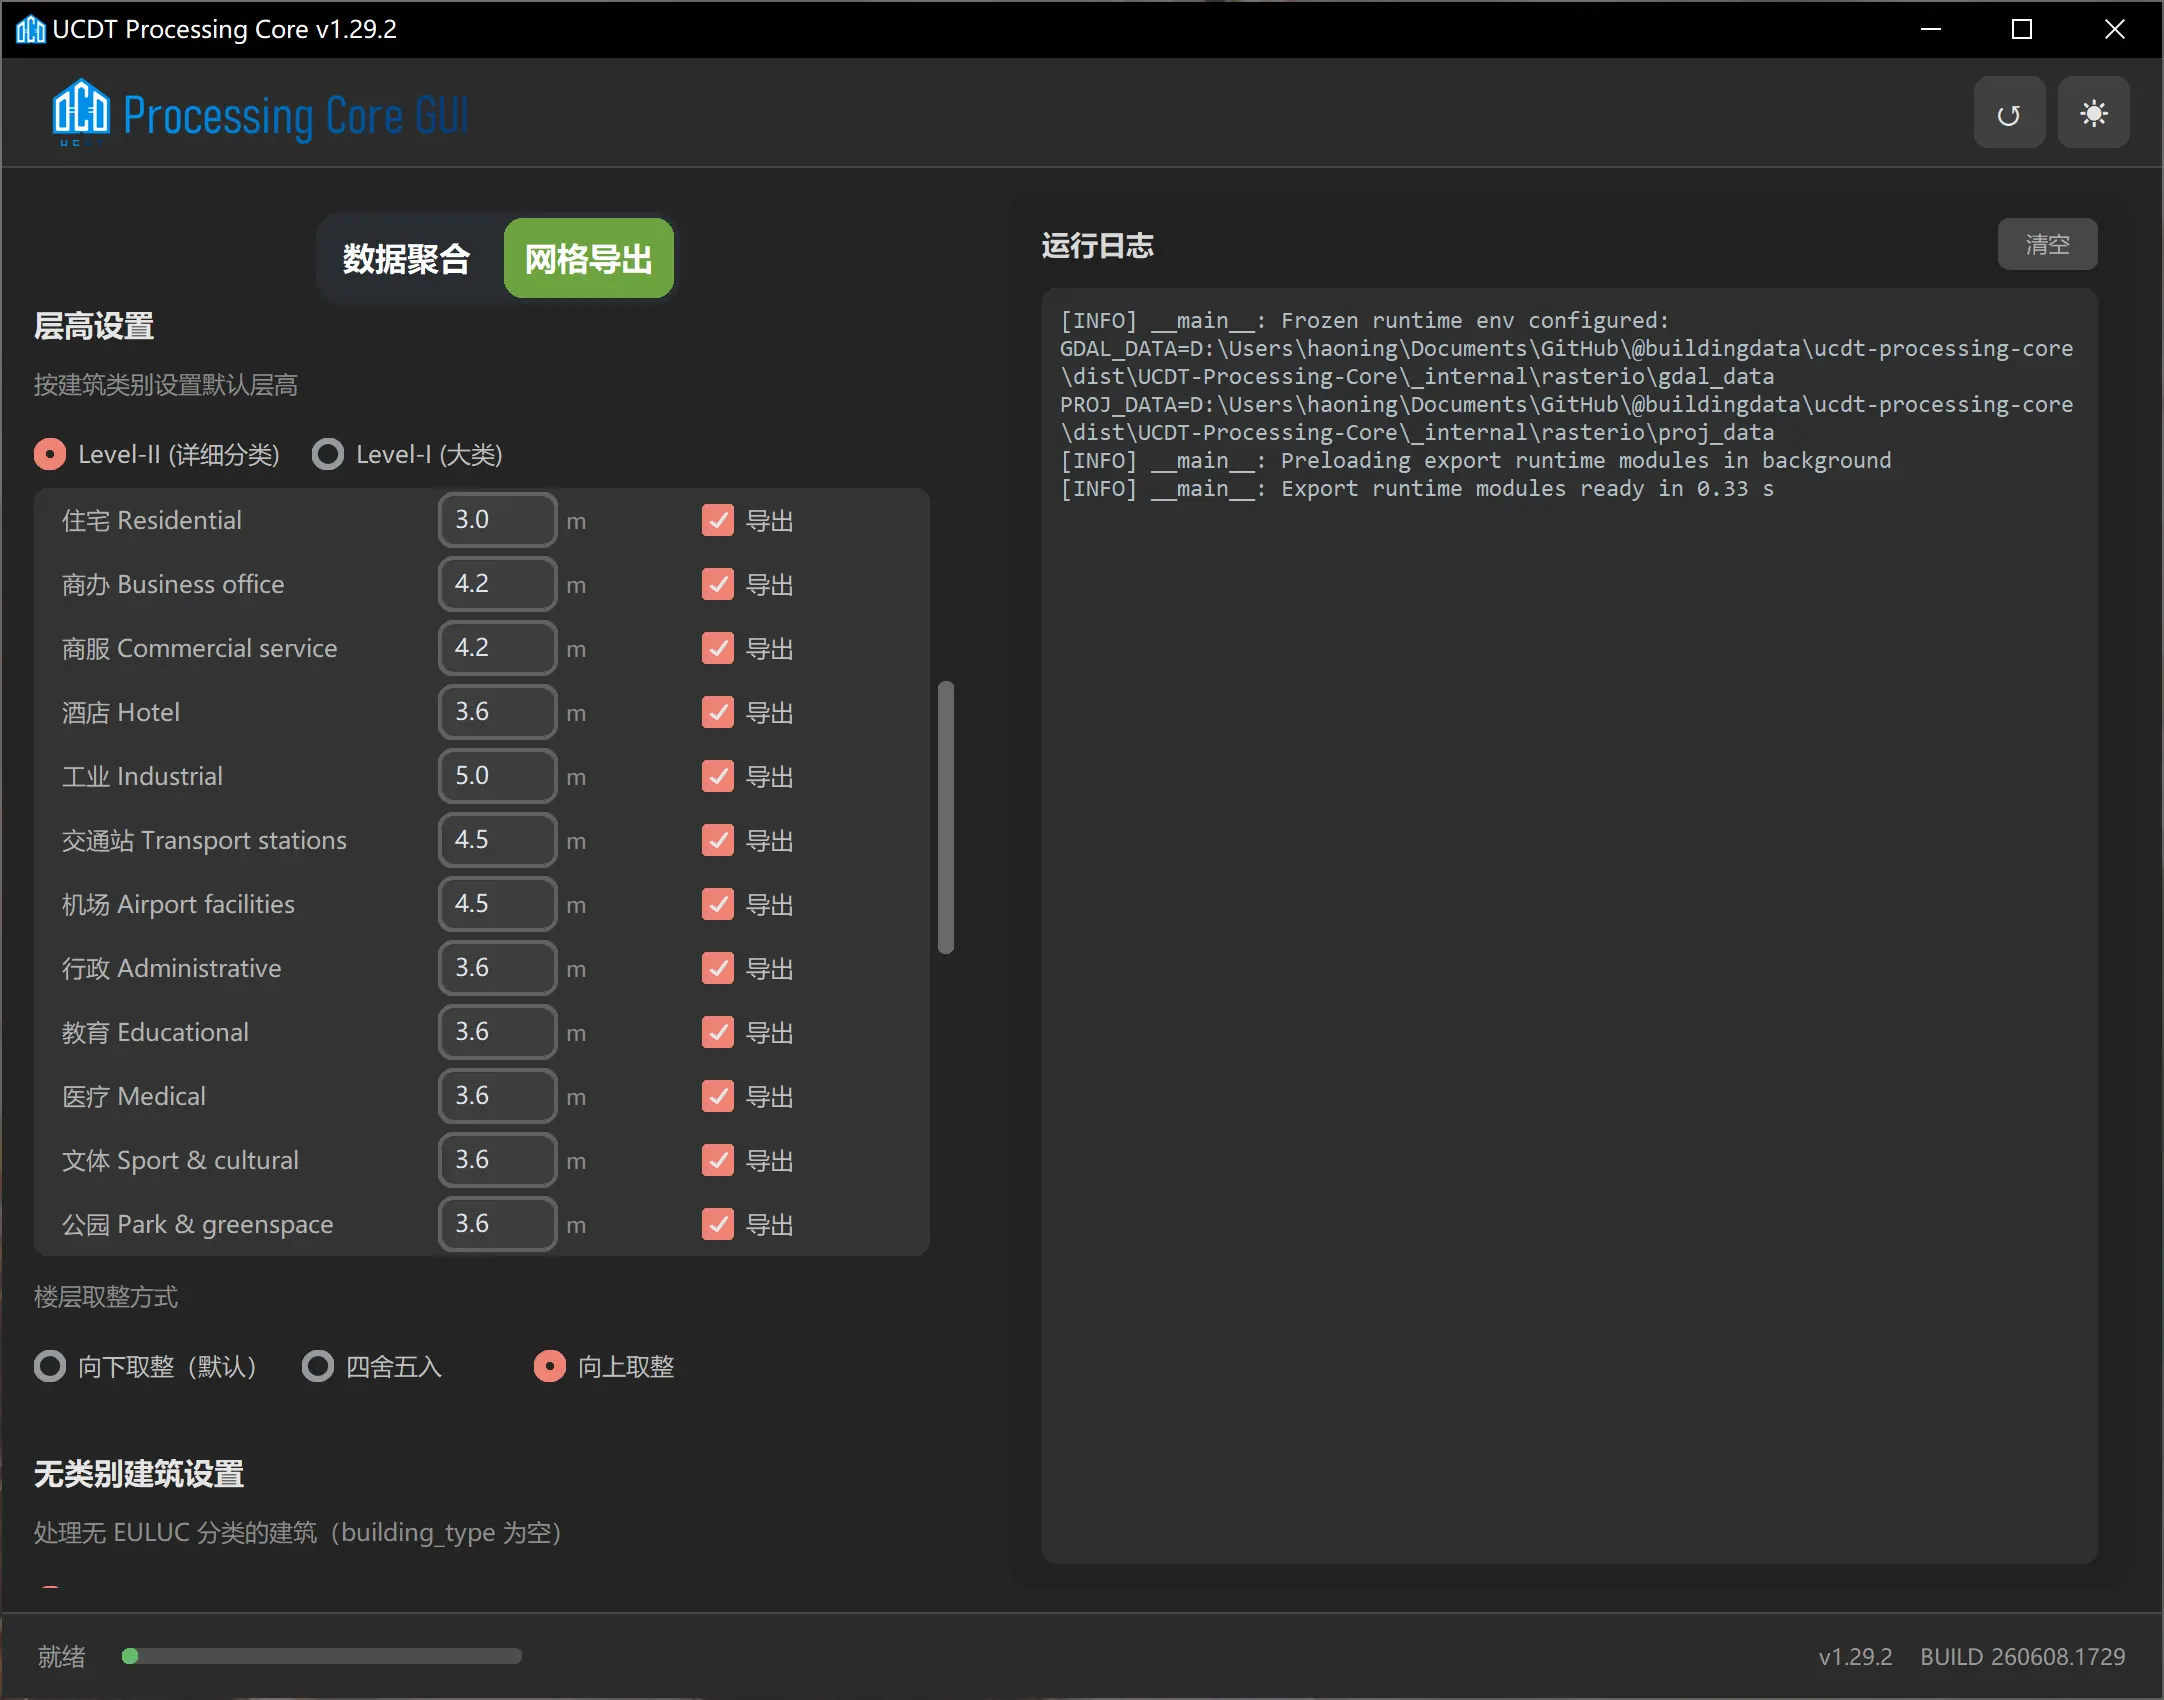This screenshot has height=1700, width=2164.
Task: Edit Administrative floor height field
Action: [497, 968]
